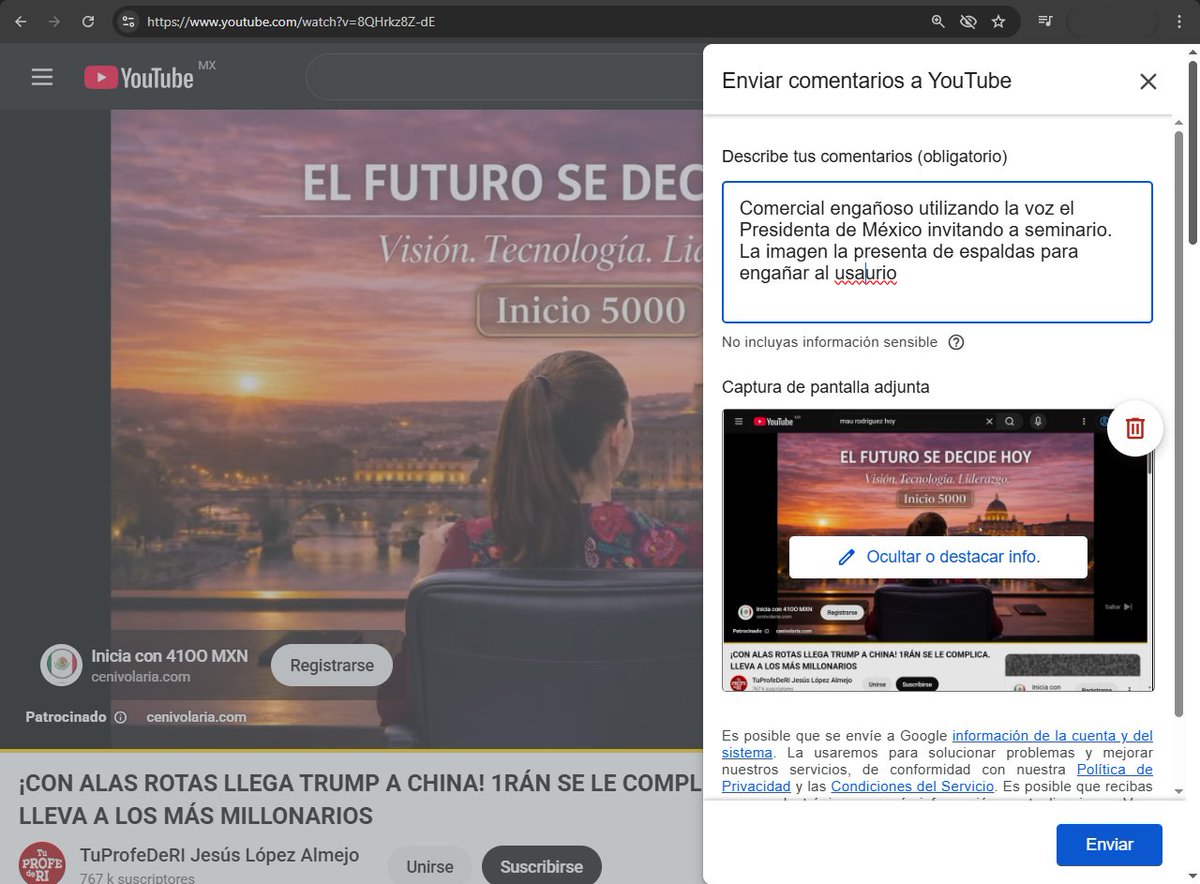The image size is (1200, 884).
Task: Edit the Describe tus comentarios text box
Action: [x=937, y=252]
